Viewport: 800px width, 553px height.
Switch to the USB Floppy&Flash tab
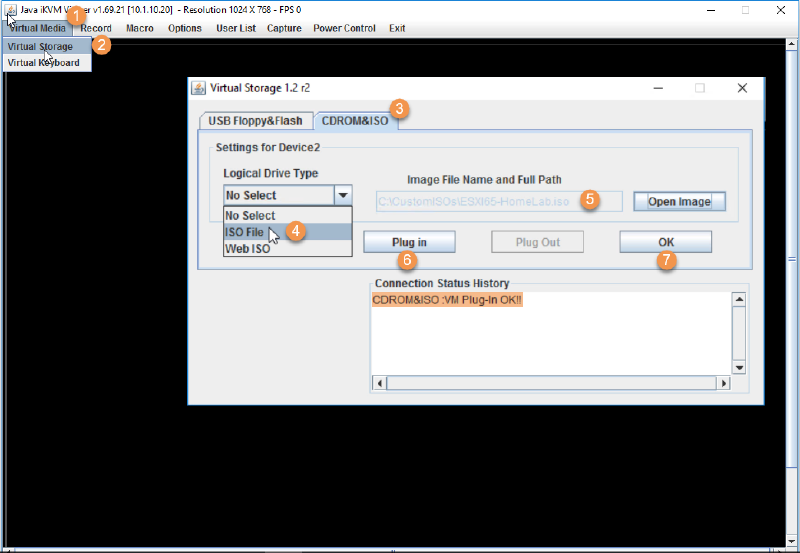pyautogui.click(x=256, y=121)
